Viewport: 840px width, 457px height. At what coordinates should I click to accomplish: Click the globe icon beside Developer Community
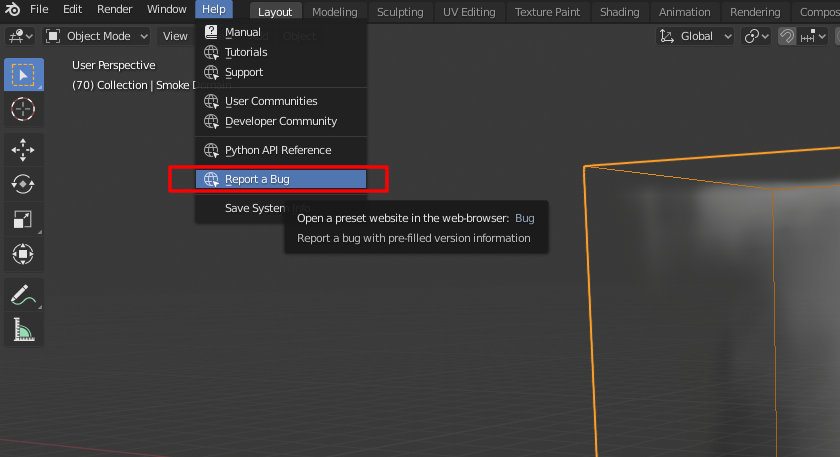211,121
